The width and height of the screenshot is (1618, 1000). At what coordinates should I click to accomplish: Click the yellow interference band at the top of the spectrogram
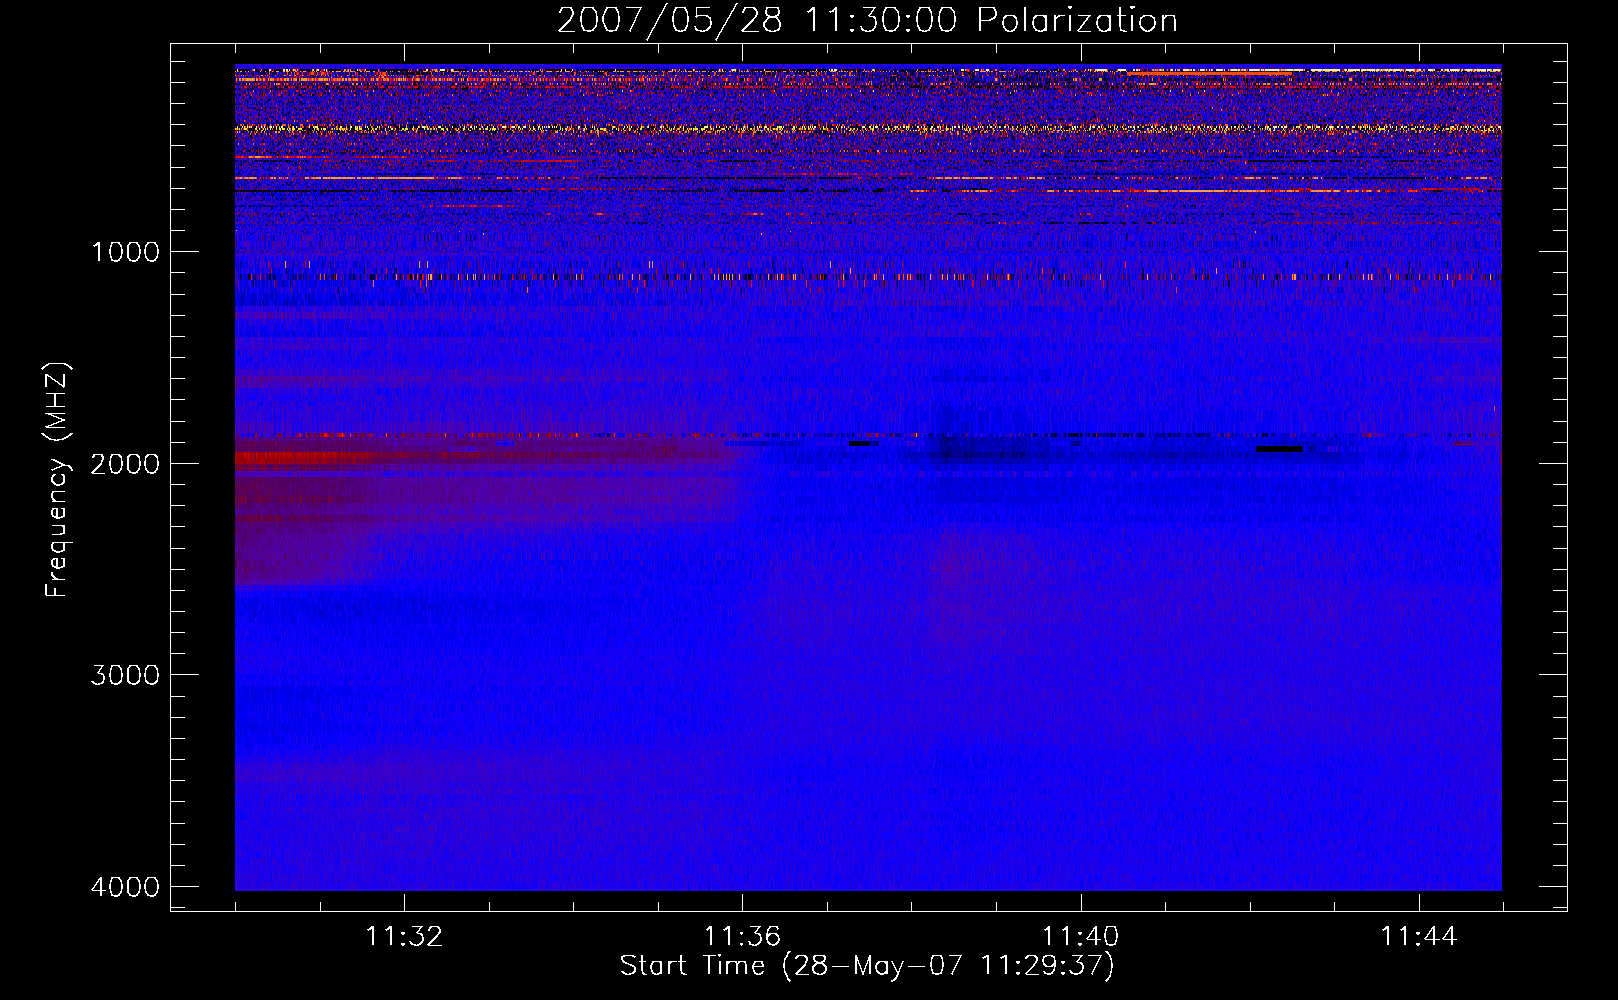[x=868, y=129]
